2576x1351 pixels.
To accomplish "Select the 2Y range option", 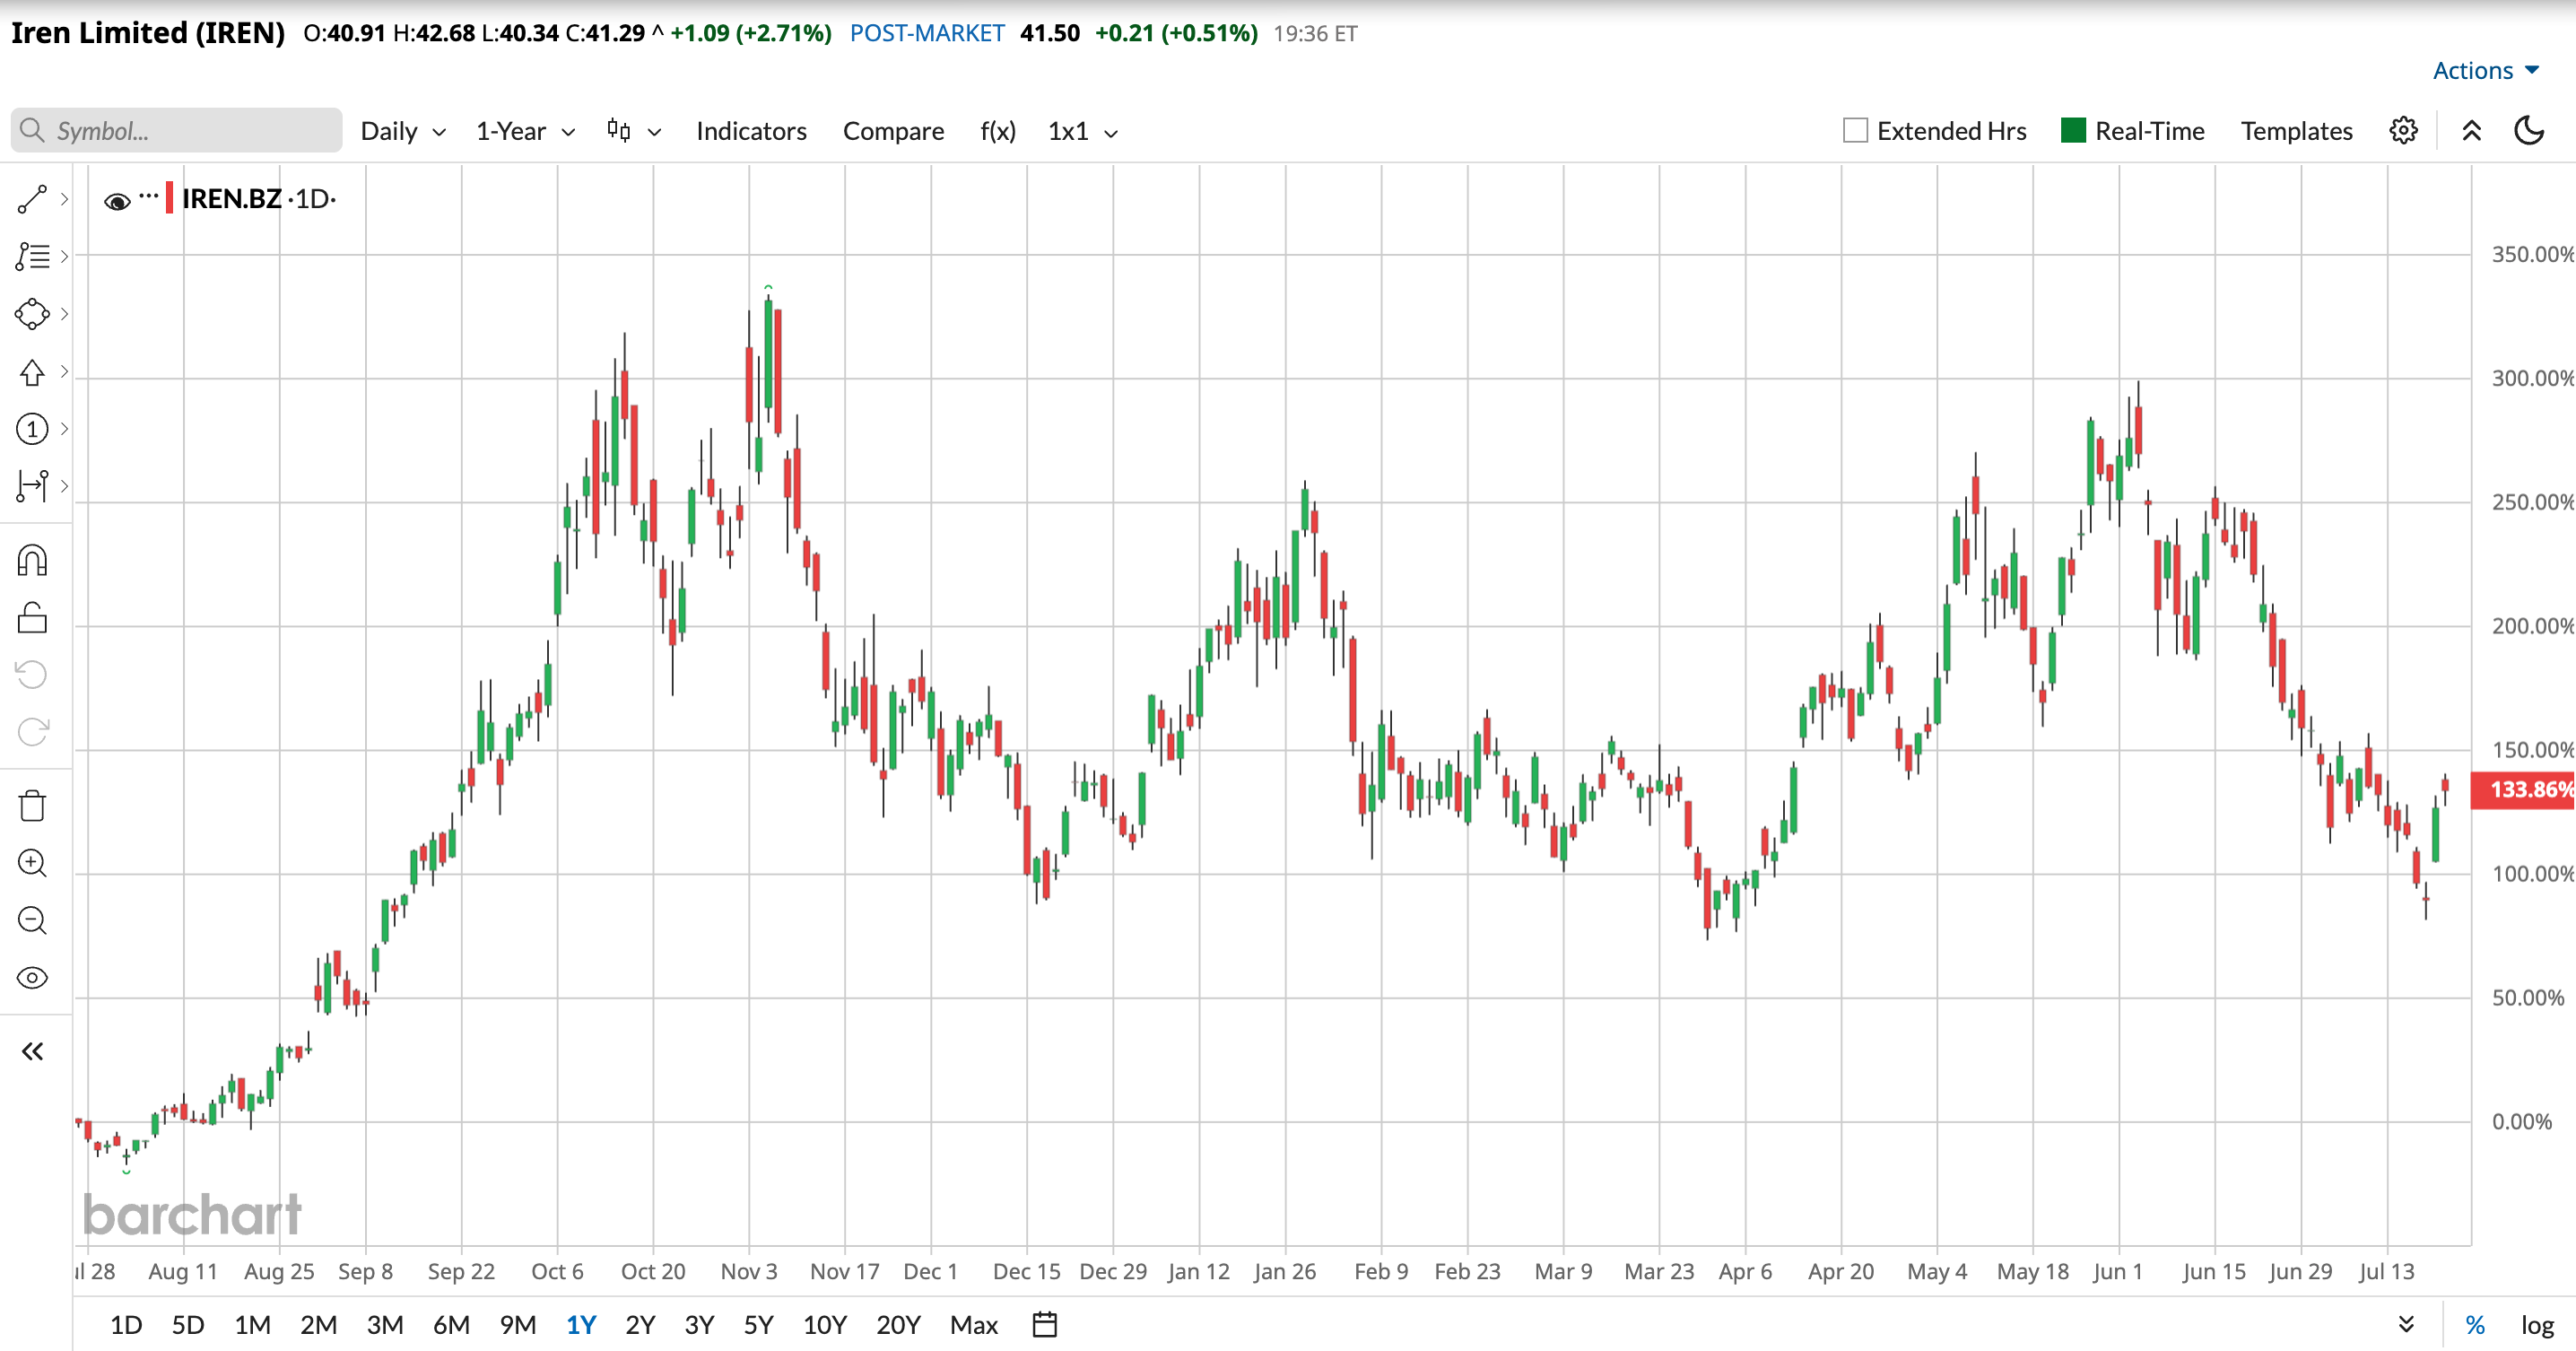I will 640,1325.
